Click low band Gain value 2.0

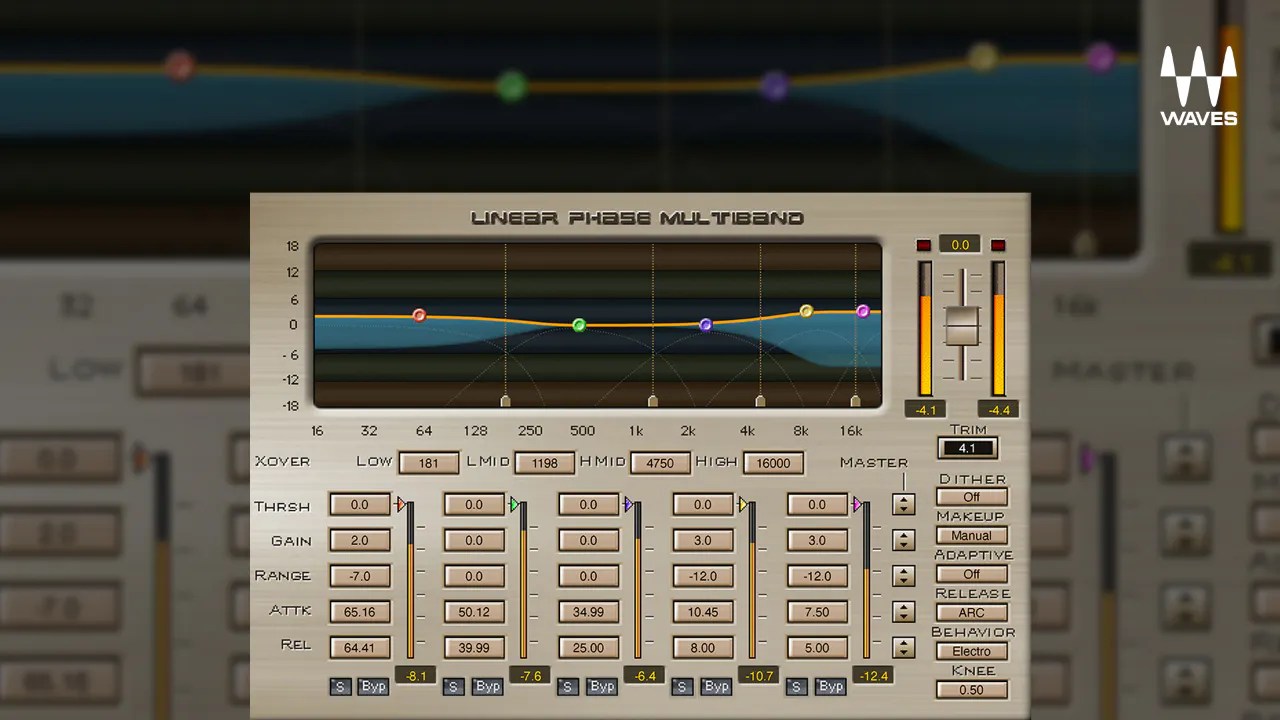click(x=359, y=540)
